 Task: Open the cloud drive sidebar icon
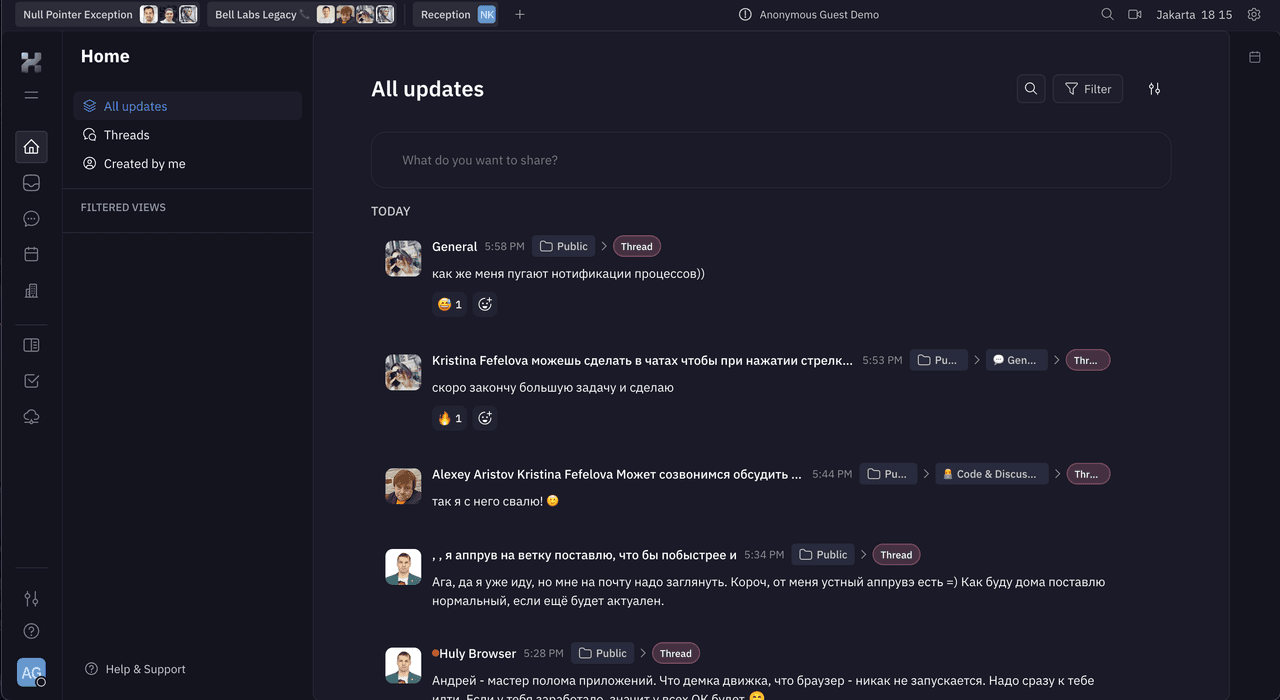(31, 417)
